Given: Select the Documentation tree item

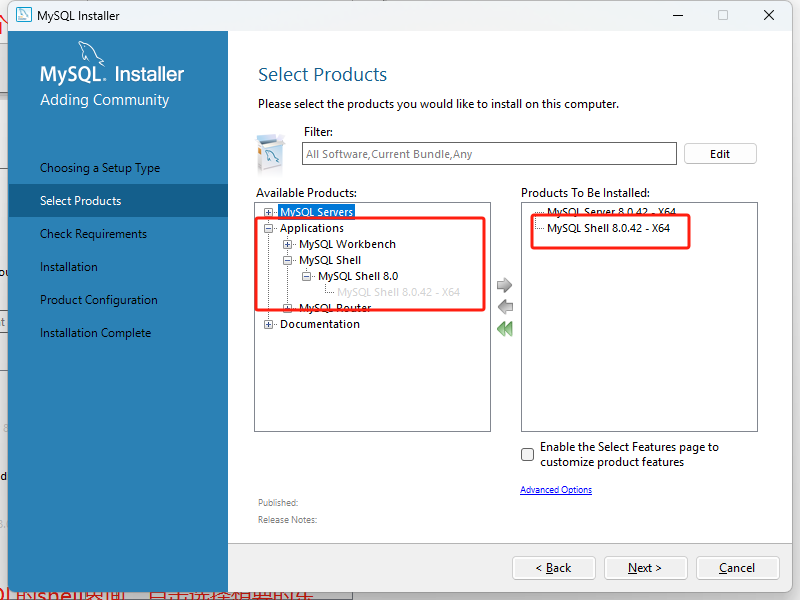Looking at the screenshot, I should [x=320, y=324].
